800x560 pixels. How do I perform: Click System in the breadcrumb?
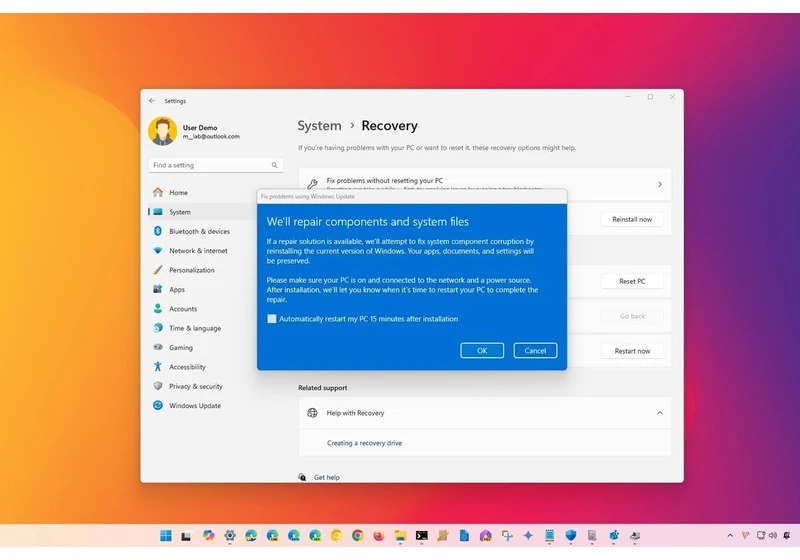tap(319, 125)
